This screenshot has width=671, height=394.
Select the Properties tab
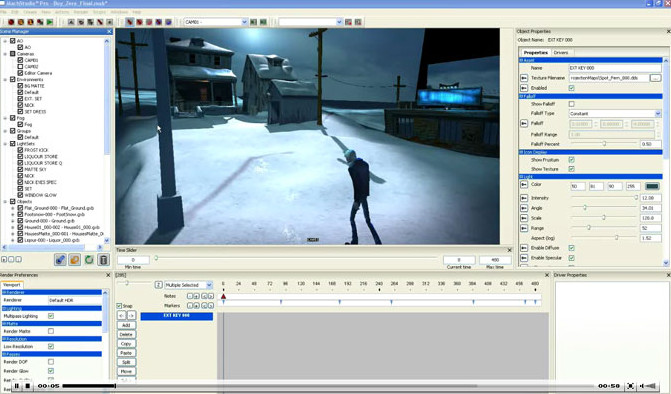pos(535,53)
